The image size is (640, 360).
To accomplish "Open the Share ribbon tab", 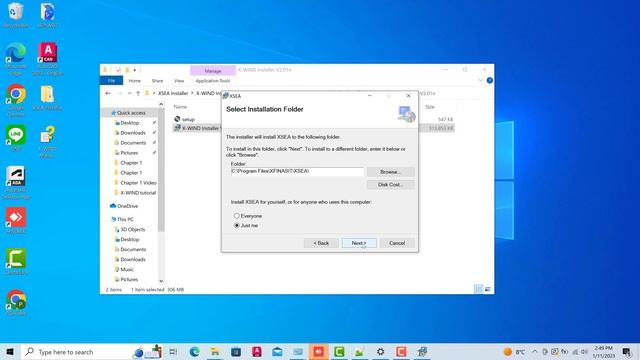I will 158,81.
